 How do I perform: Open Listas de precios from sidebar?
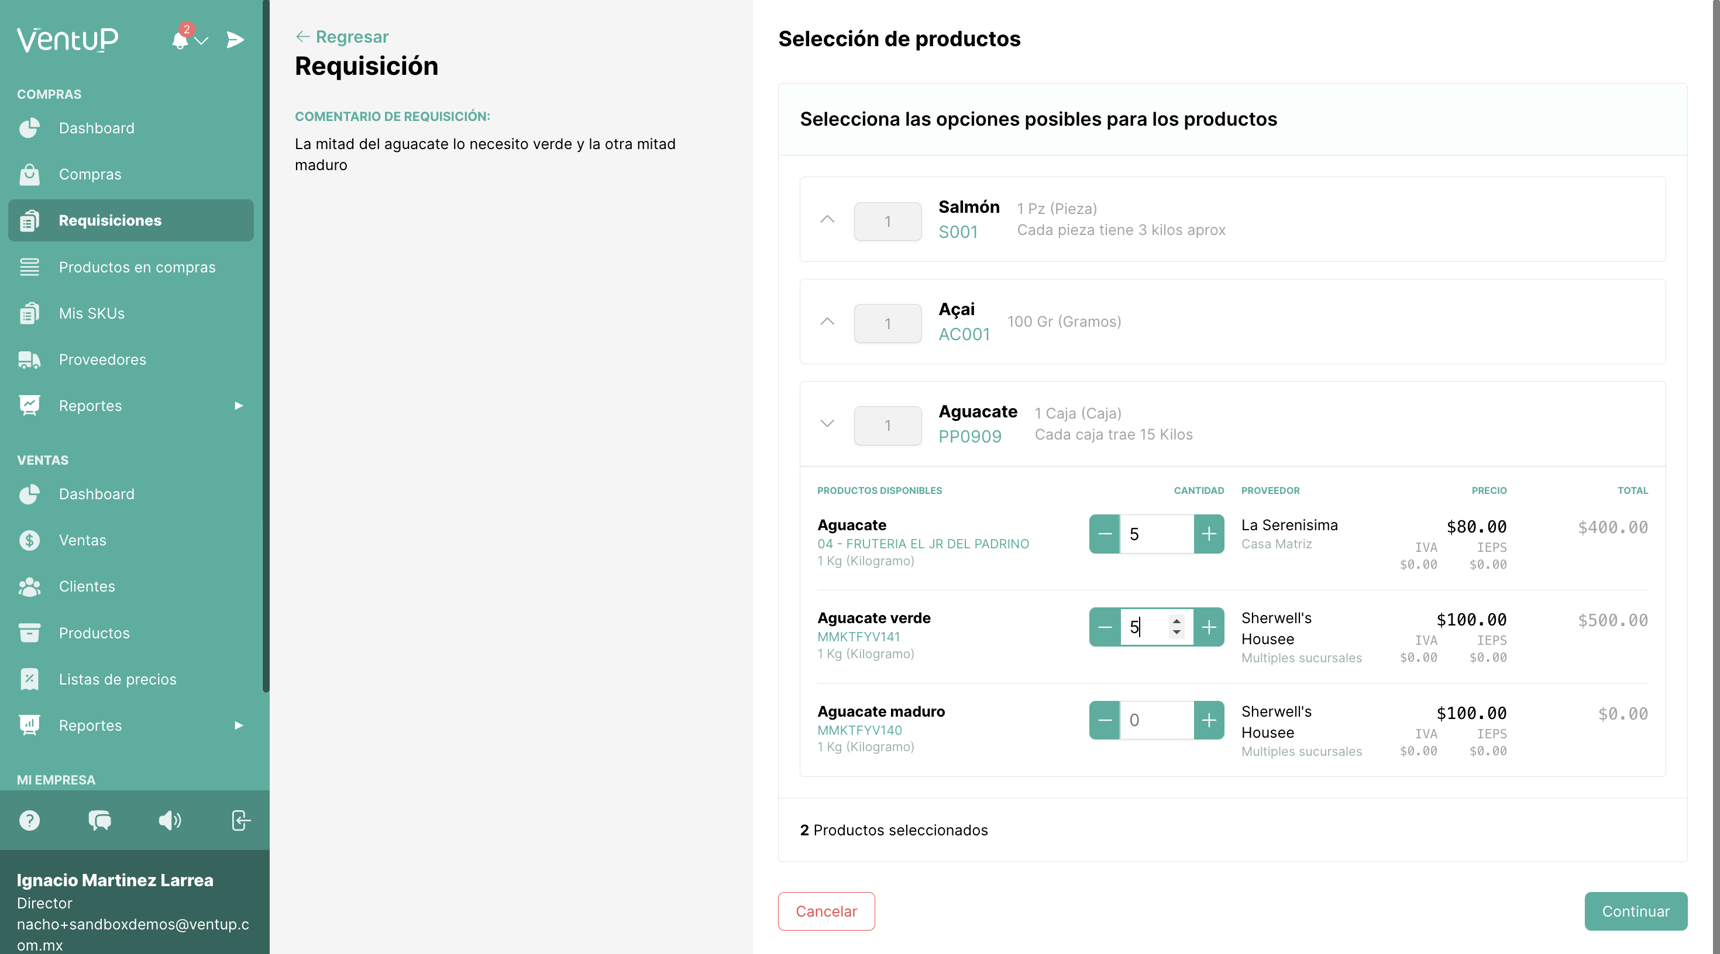(120, 679)
